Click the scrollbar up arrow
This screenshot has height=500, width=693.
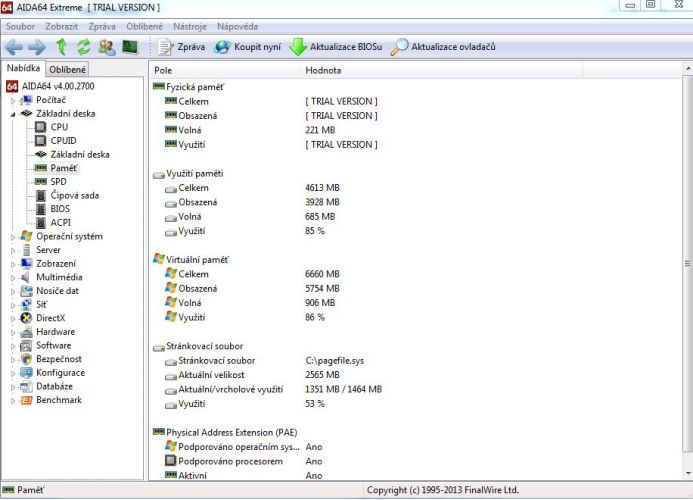[688, 69]
